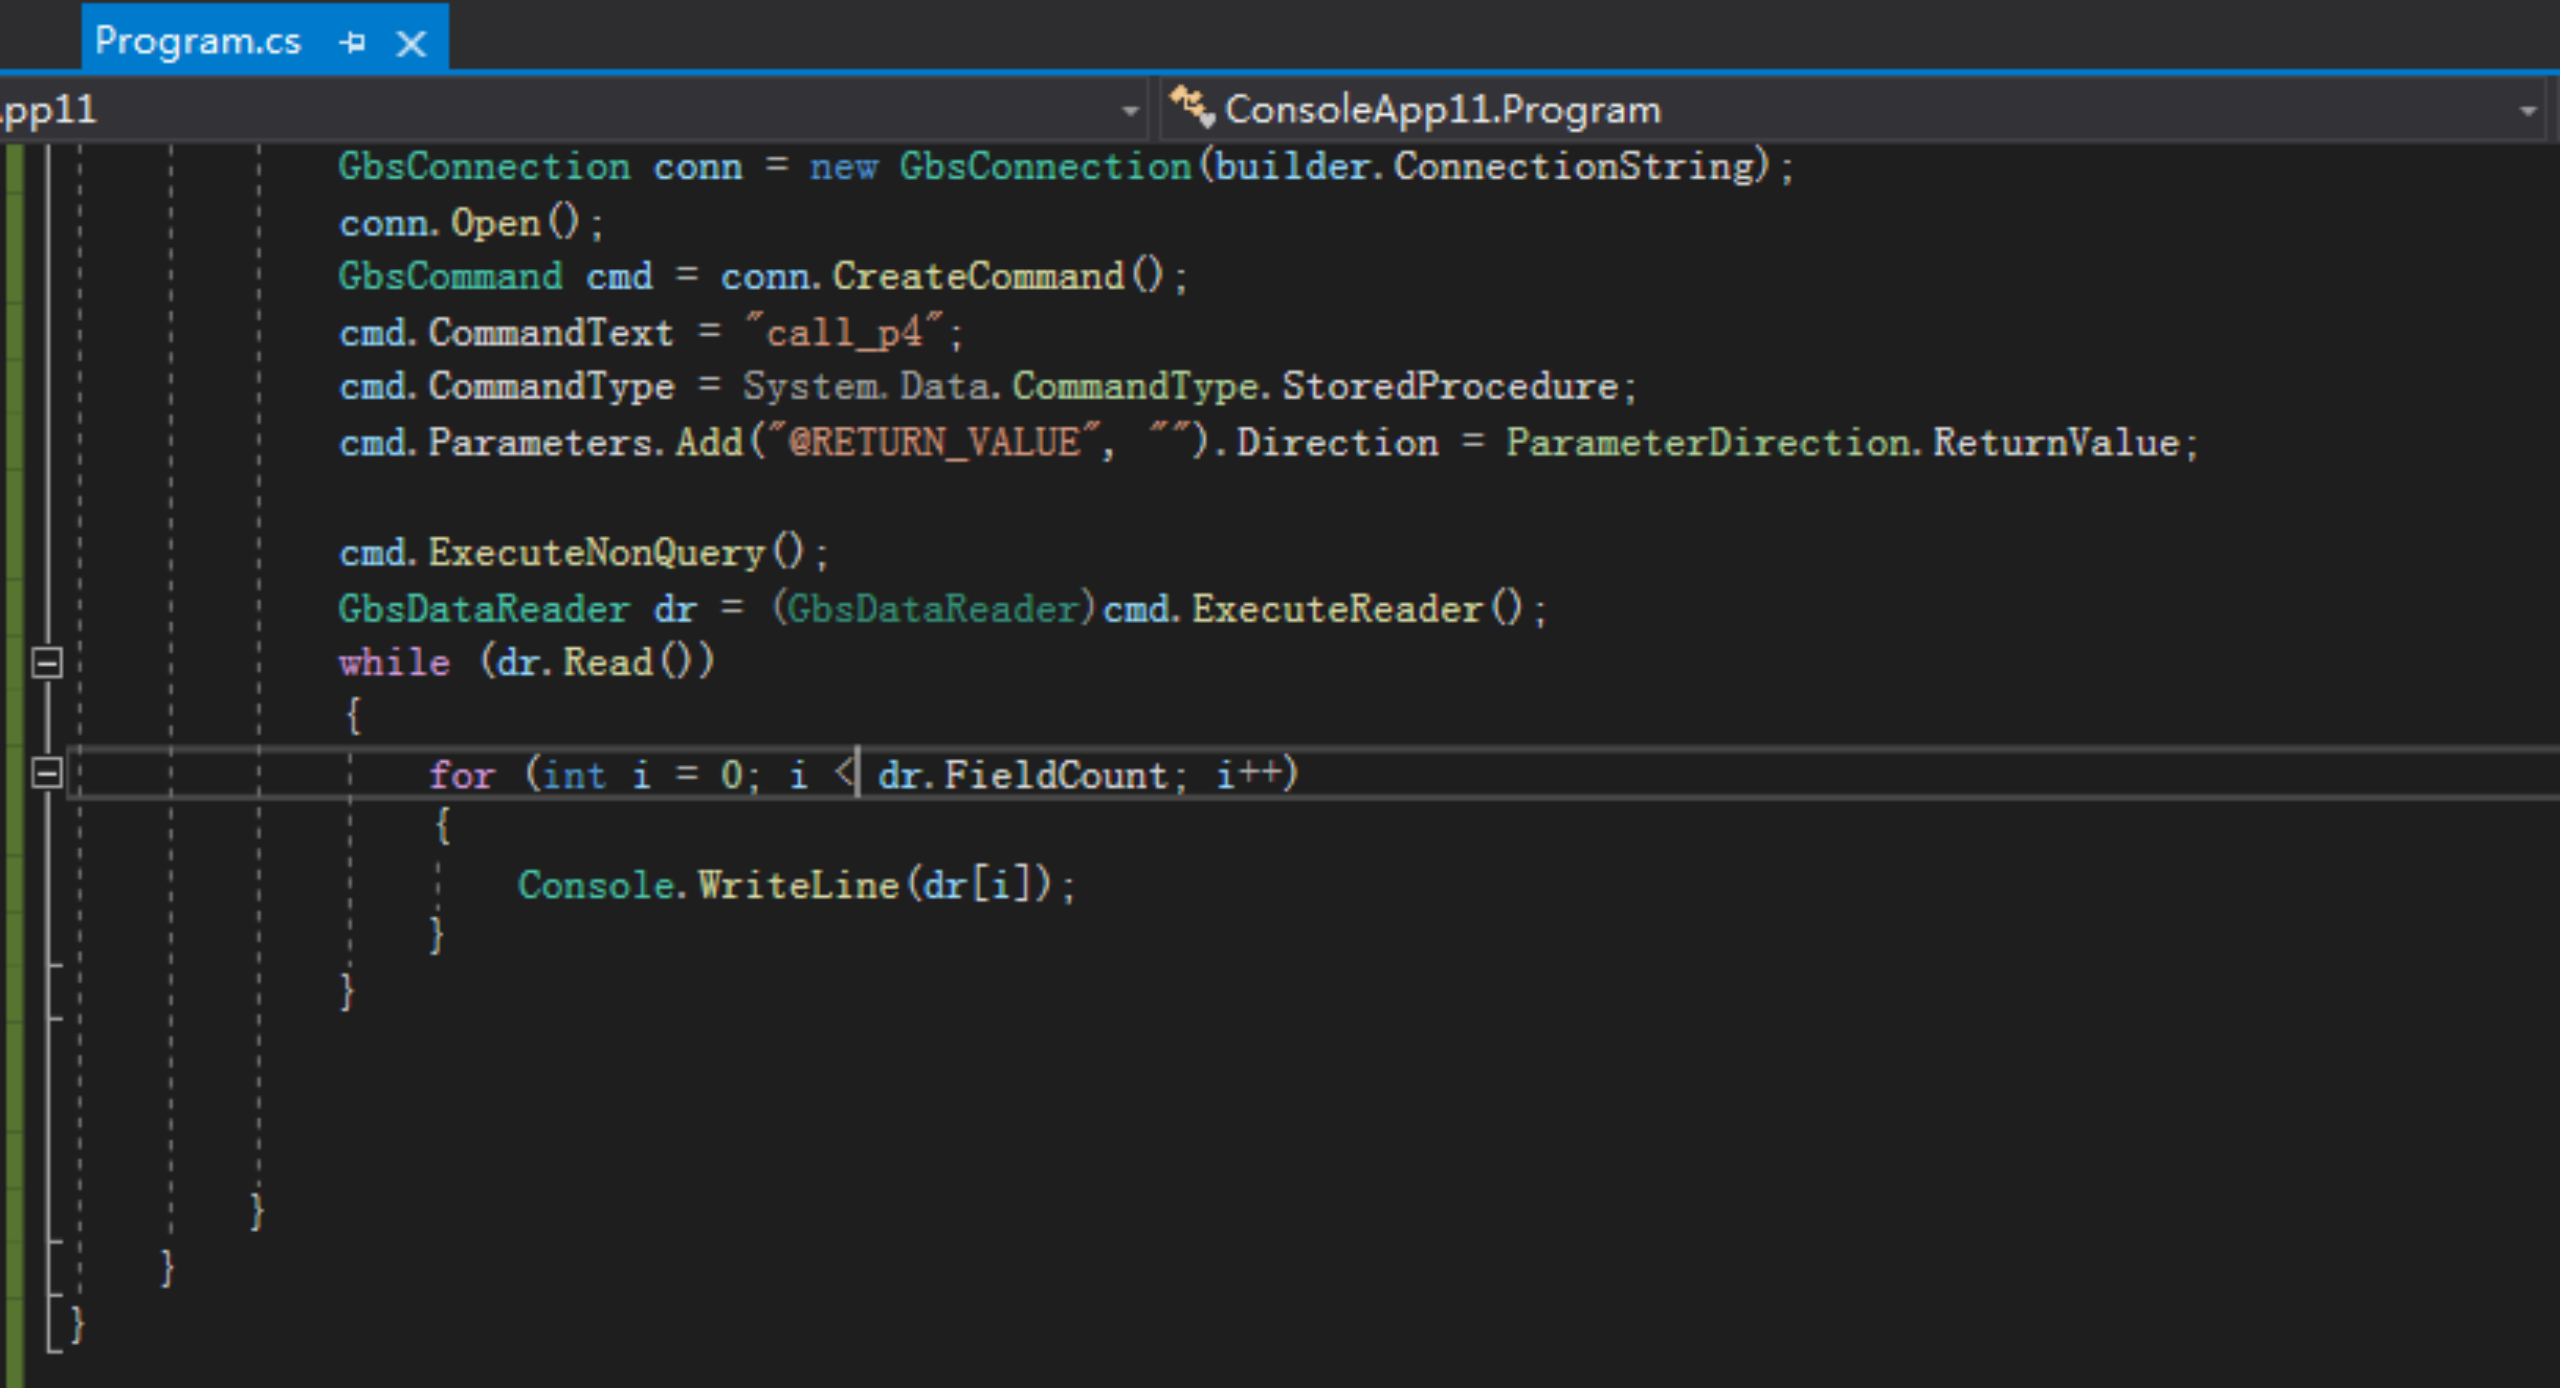Image resolution: width=2560 pixels, height=1388 pixels.
Task: Click the CreateCommand method call
Action: coord(978,276)
